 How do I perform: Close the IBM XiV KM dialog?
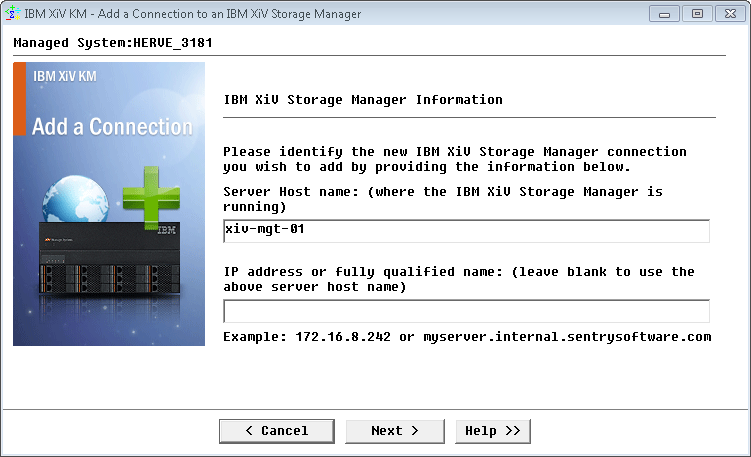click(730, 14)
